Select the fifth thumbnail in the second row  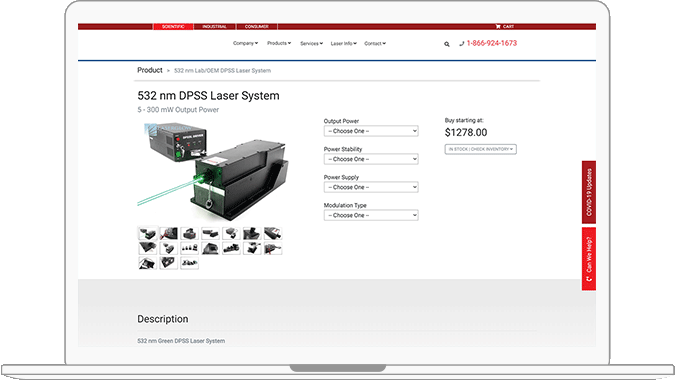tap(231, 248)
